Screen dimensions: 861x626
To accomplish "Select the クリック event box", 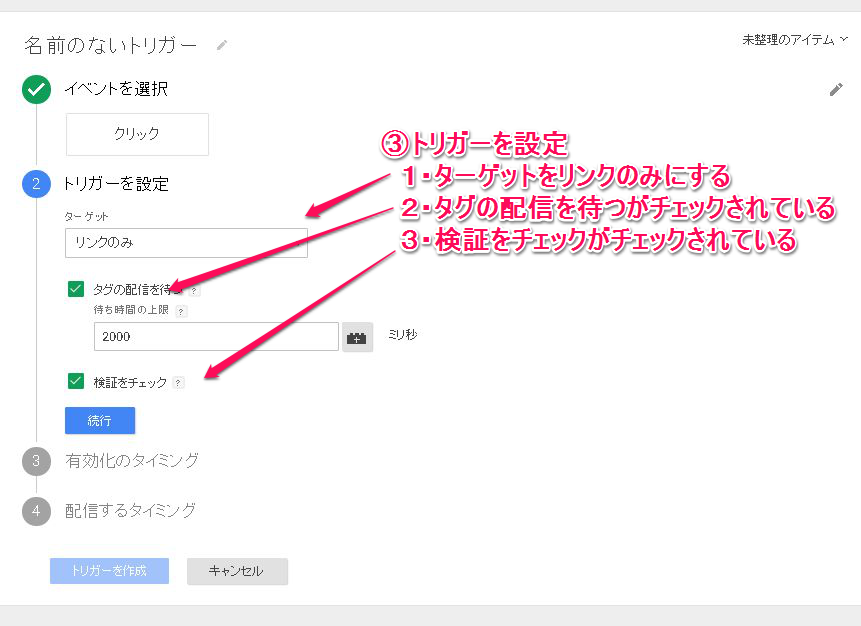I will [x=137, y=135].
